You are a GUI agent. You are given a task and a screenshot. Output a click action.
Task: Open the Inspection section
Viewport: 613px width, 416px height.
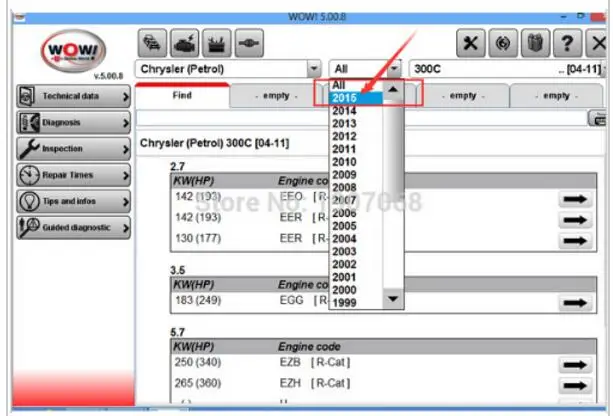click(x=73, y=149)
